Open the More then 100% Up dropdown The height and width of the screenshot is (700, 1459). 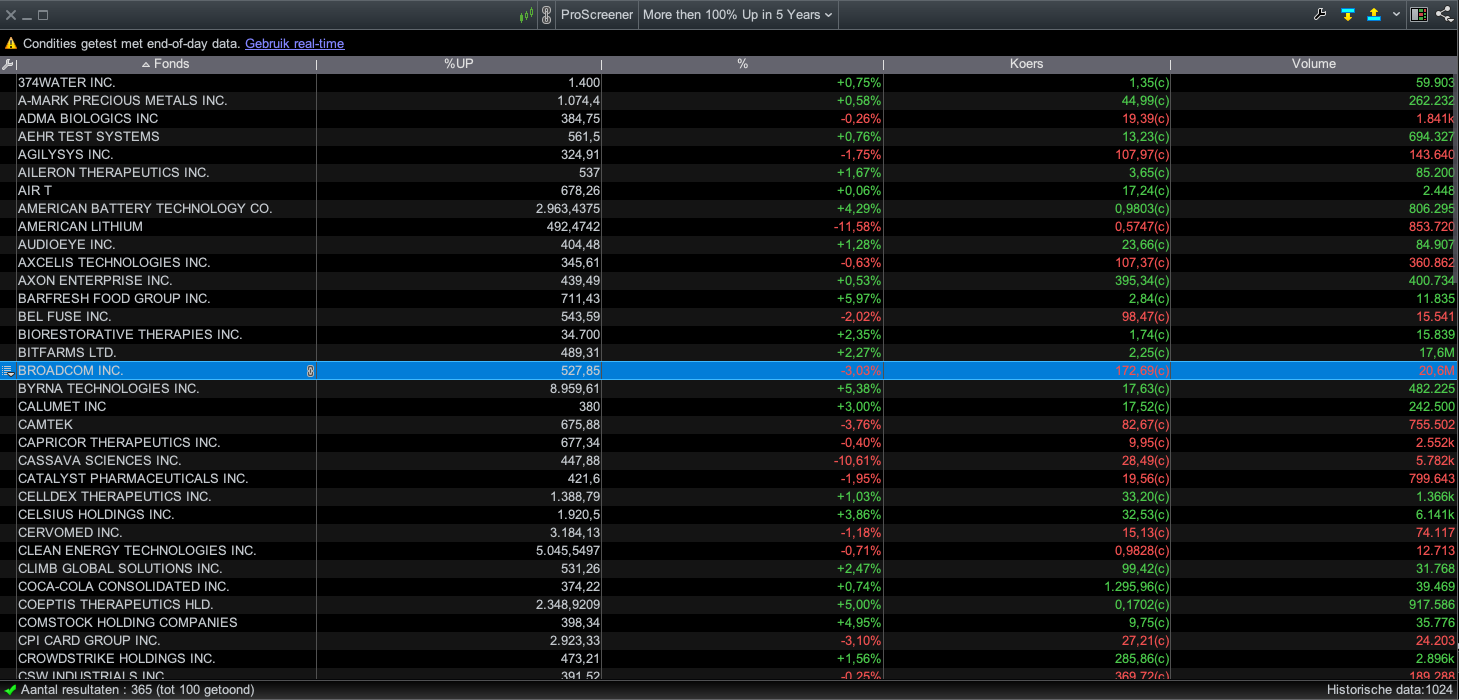pyautogui.click(x=738, y=15)
